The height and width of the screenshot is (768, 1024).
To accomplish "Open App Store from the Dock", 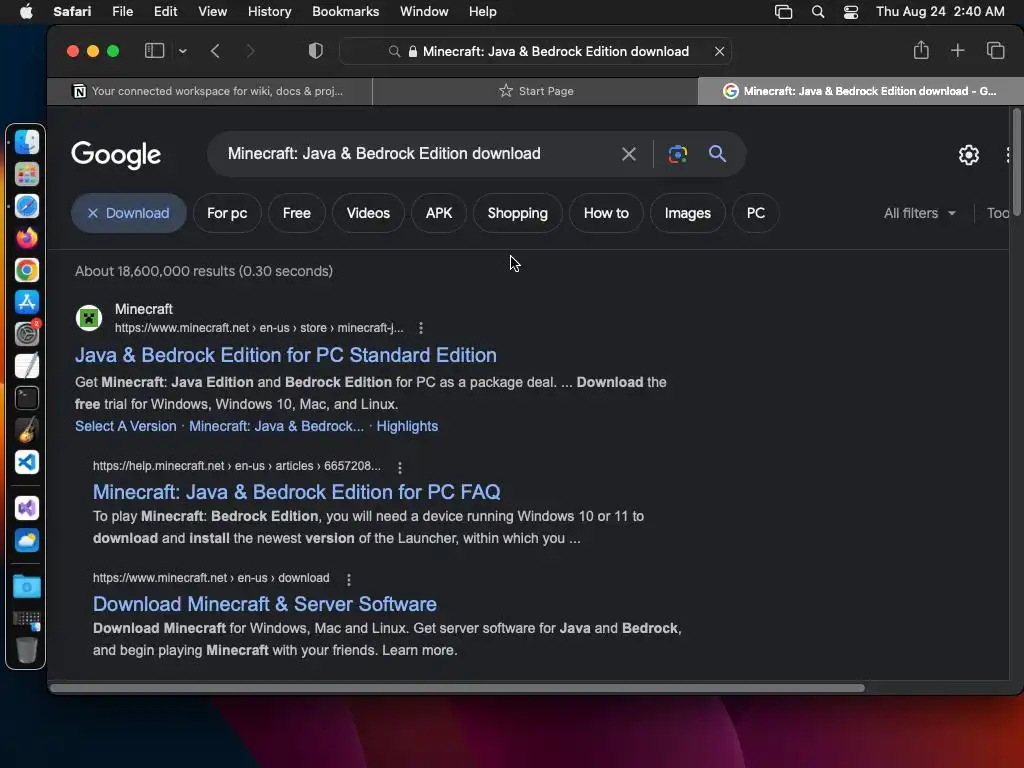I will (27, 302).
